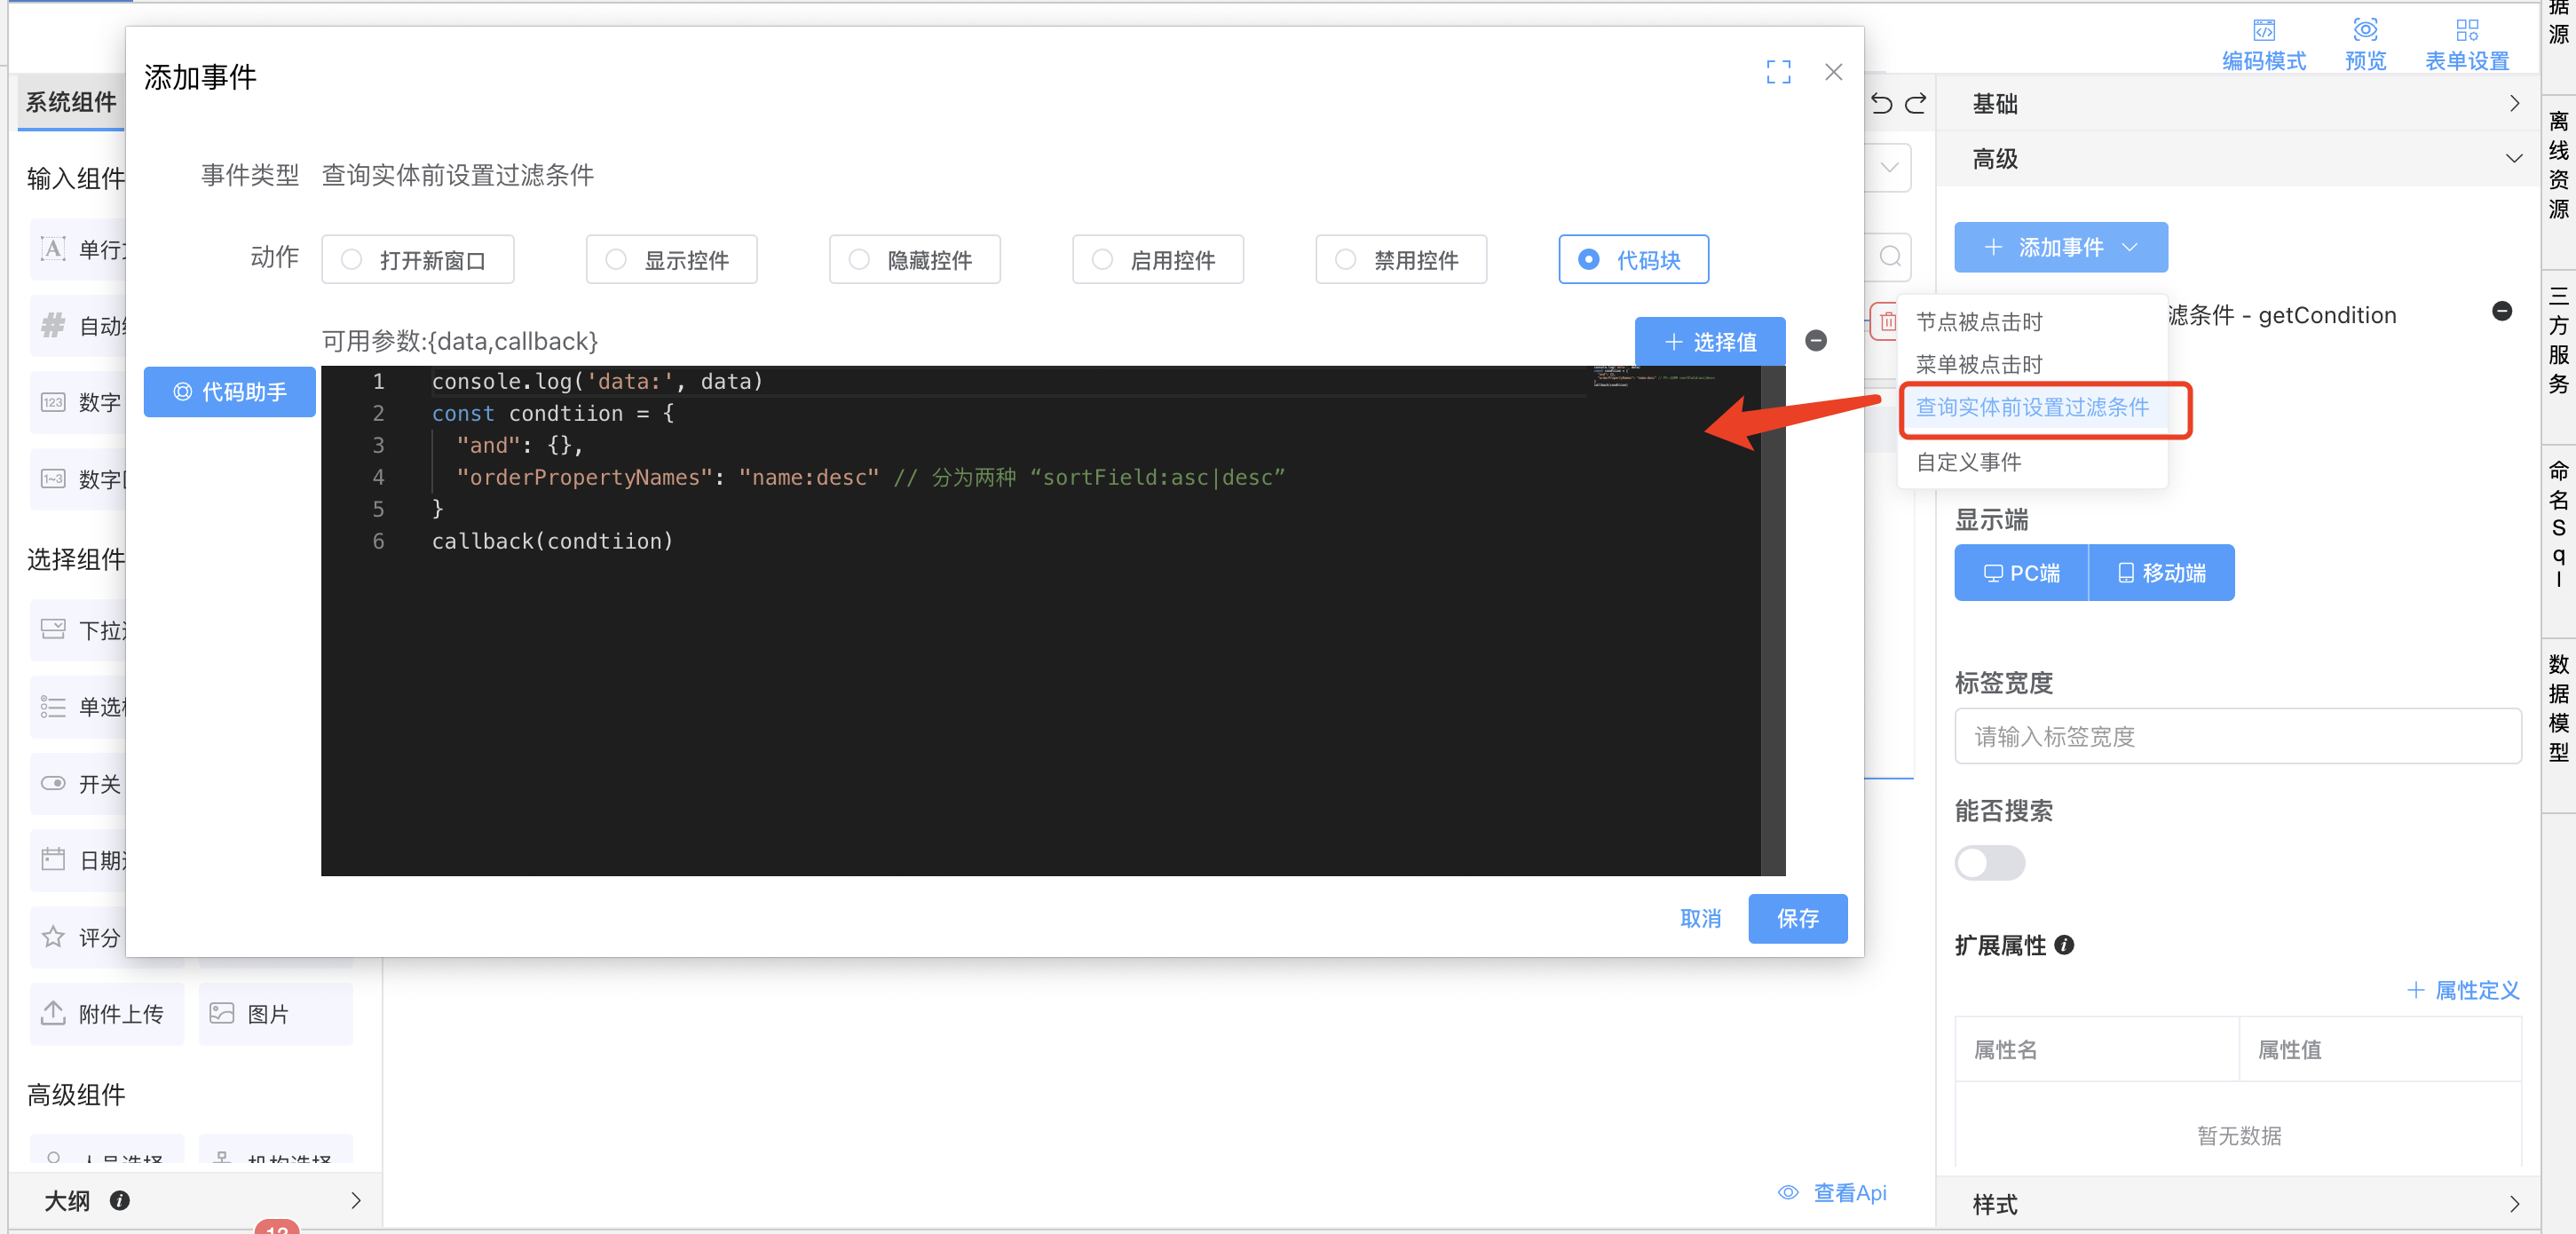The height and width of the screenshot is (1234, 2576).
Task: Click the fullscreen icon in dialog header
Action: point(1777,72)
